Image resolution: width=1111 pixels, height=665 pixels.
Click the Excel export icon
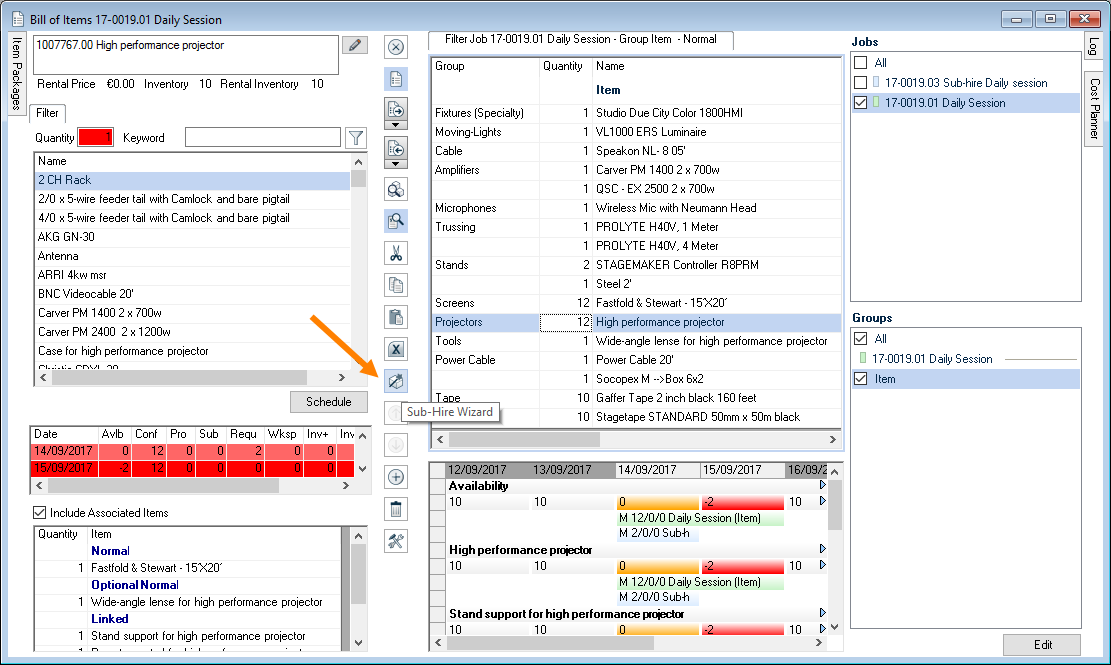(396, 349)
